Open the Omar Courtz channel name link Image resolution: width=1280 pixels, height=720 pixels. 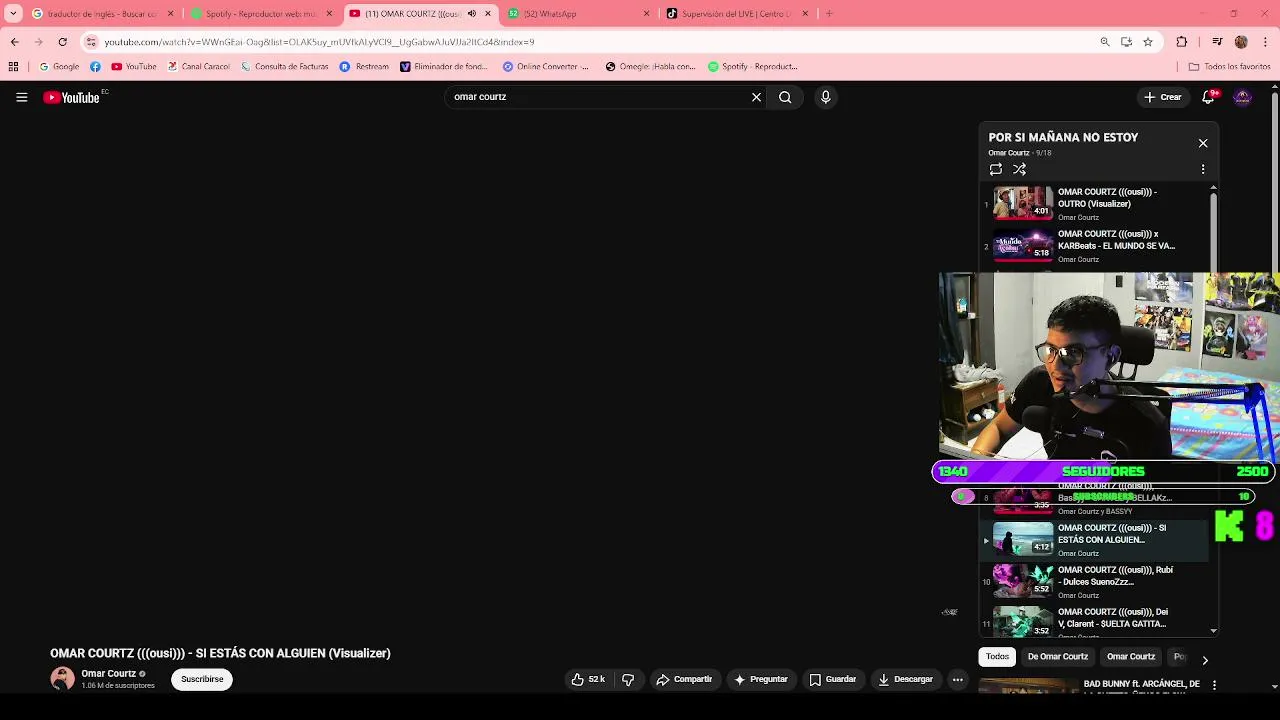pos(108,674)
